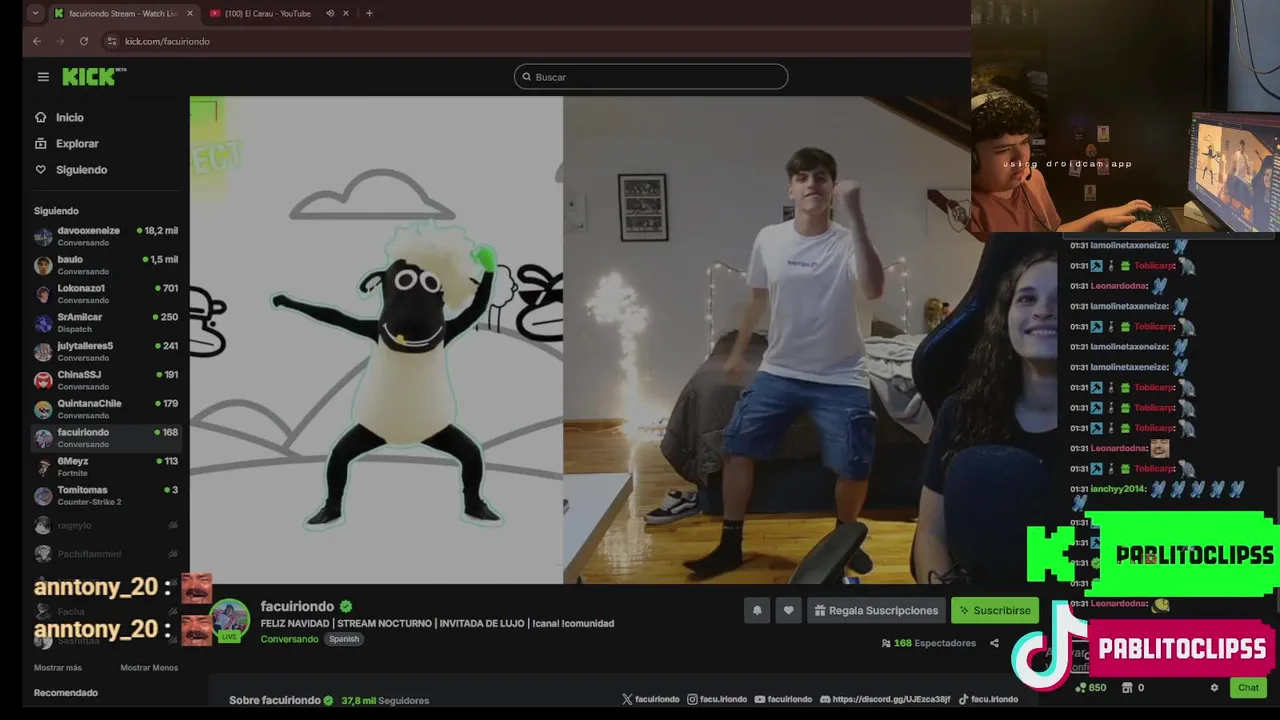Open QuintanaChile followed channel
The height and width of the screenshot is (720, 1280).
point(106,409)
